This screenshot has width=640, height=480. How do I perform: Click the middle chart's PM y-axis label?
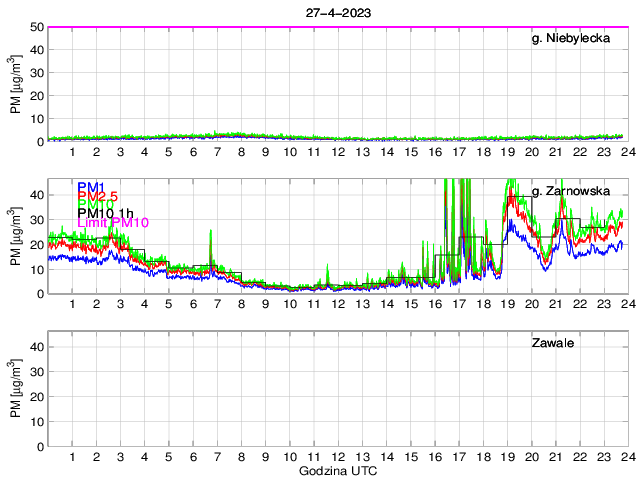[17, 236]
